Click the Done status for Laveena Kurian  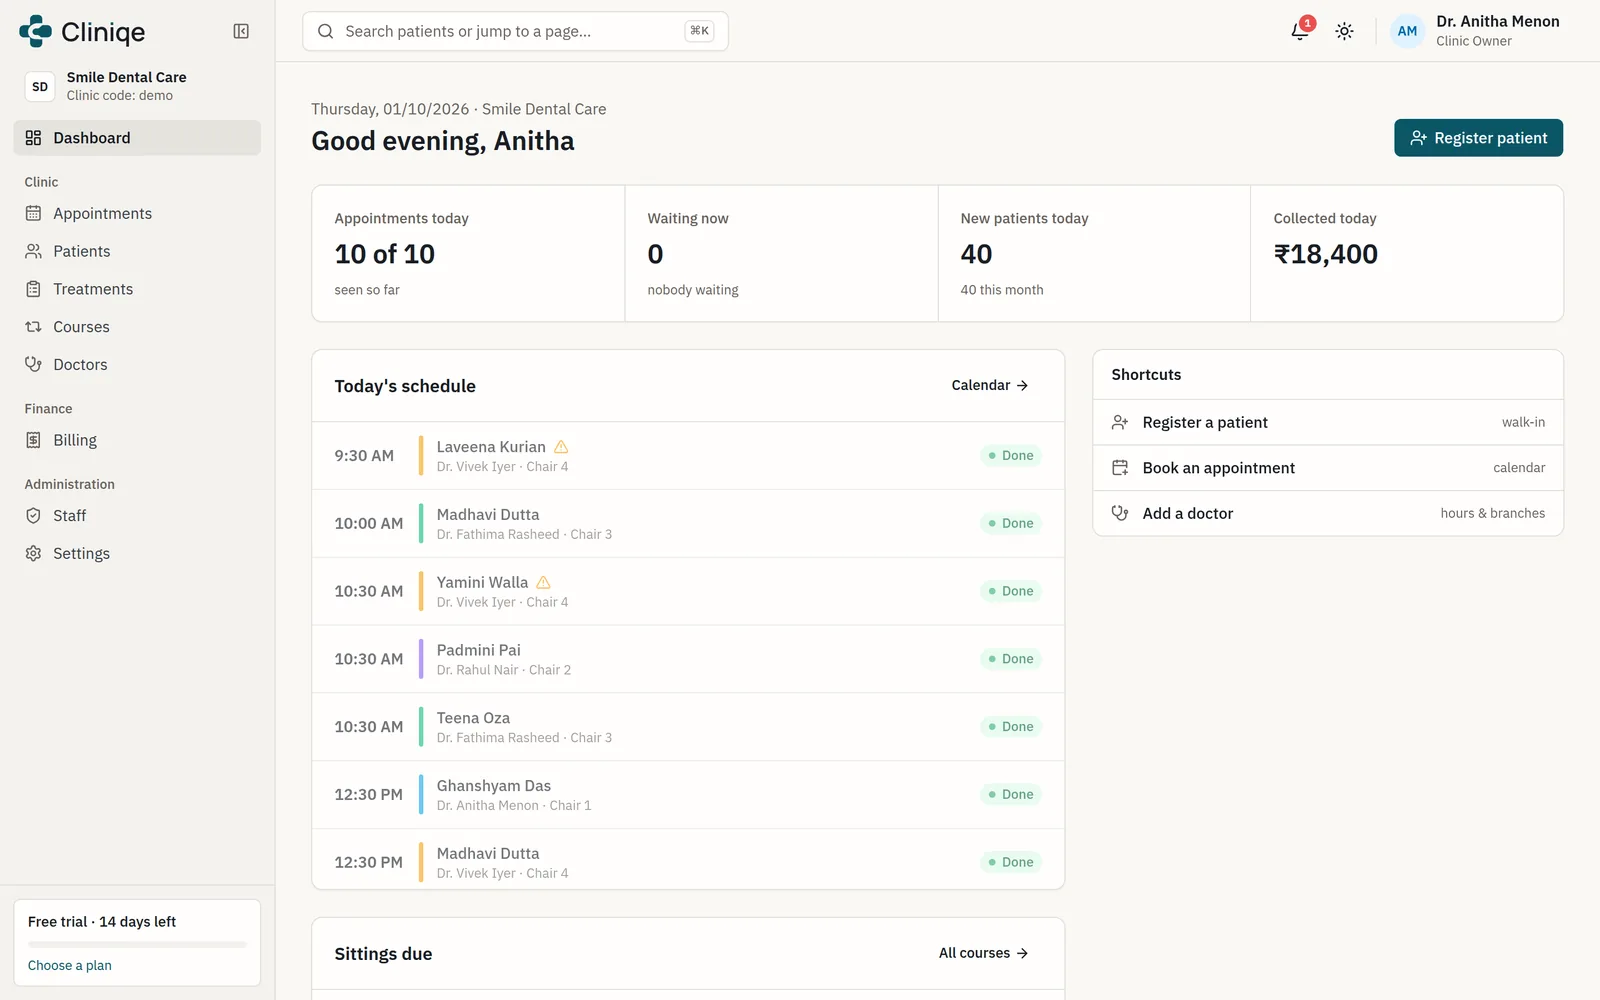click(x=1011, y=455)
